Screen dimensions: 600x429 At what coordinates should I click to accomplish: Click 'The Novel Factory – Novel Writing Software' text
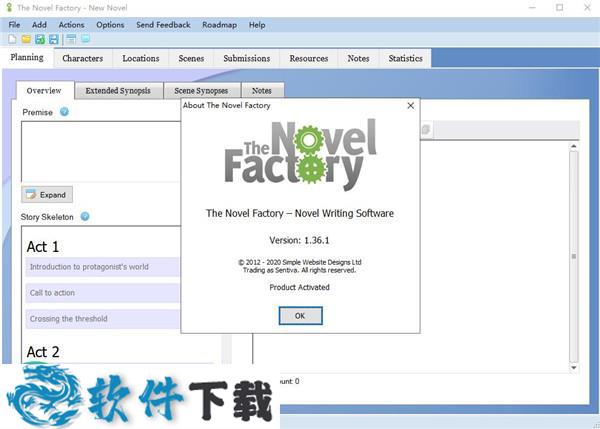(x=300, y=213)
